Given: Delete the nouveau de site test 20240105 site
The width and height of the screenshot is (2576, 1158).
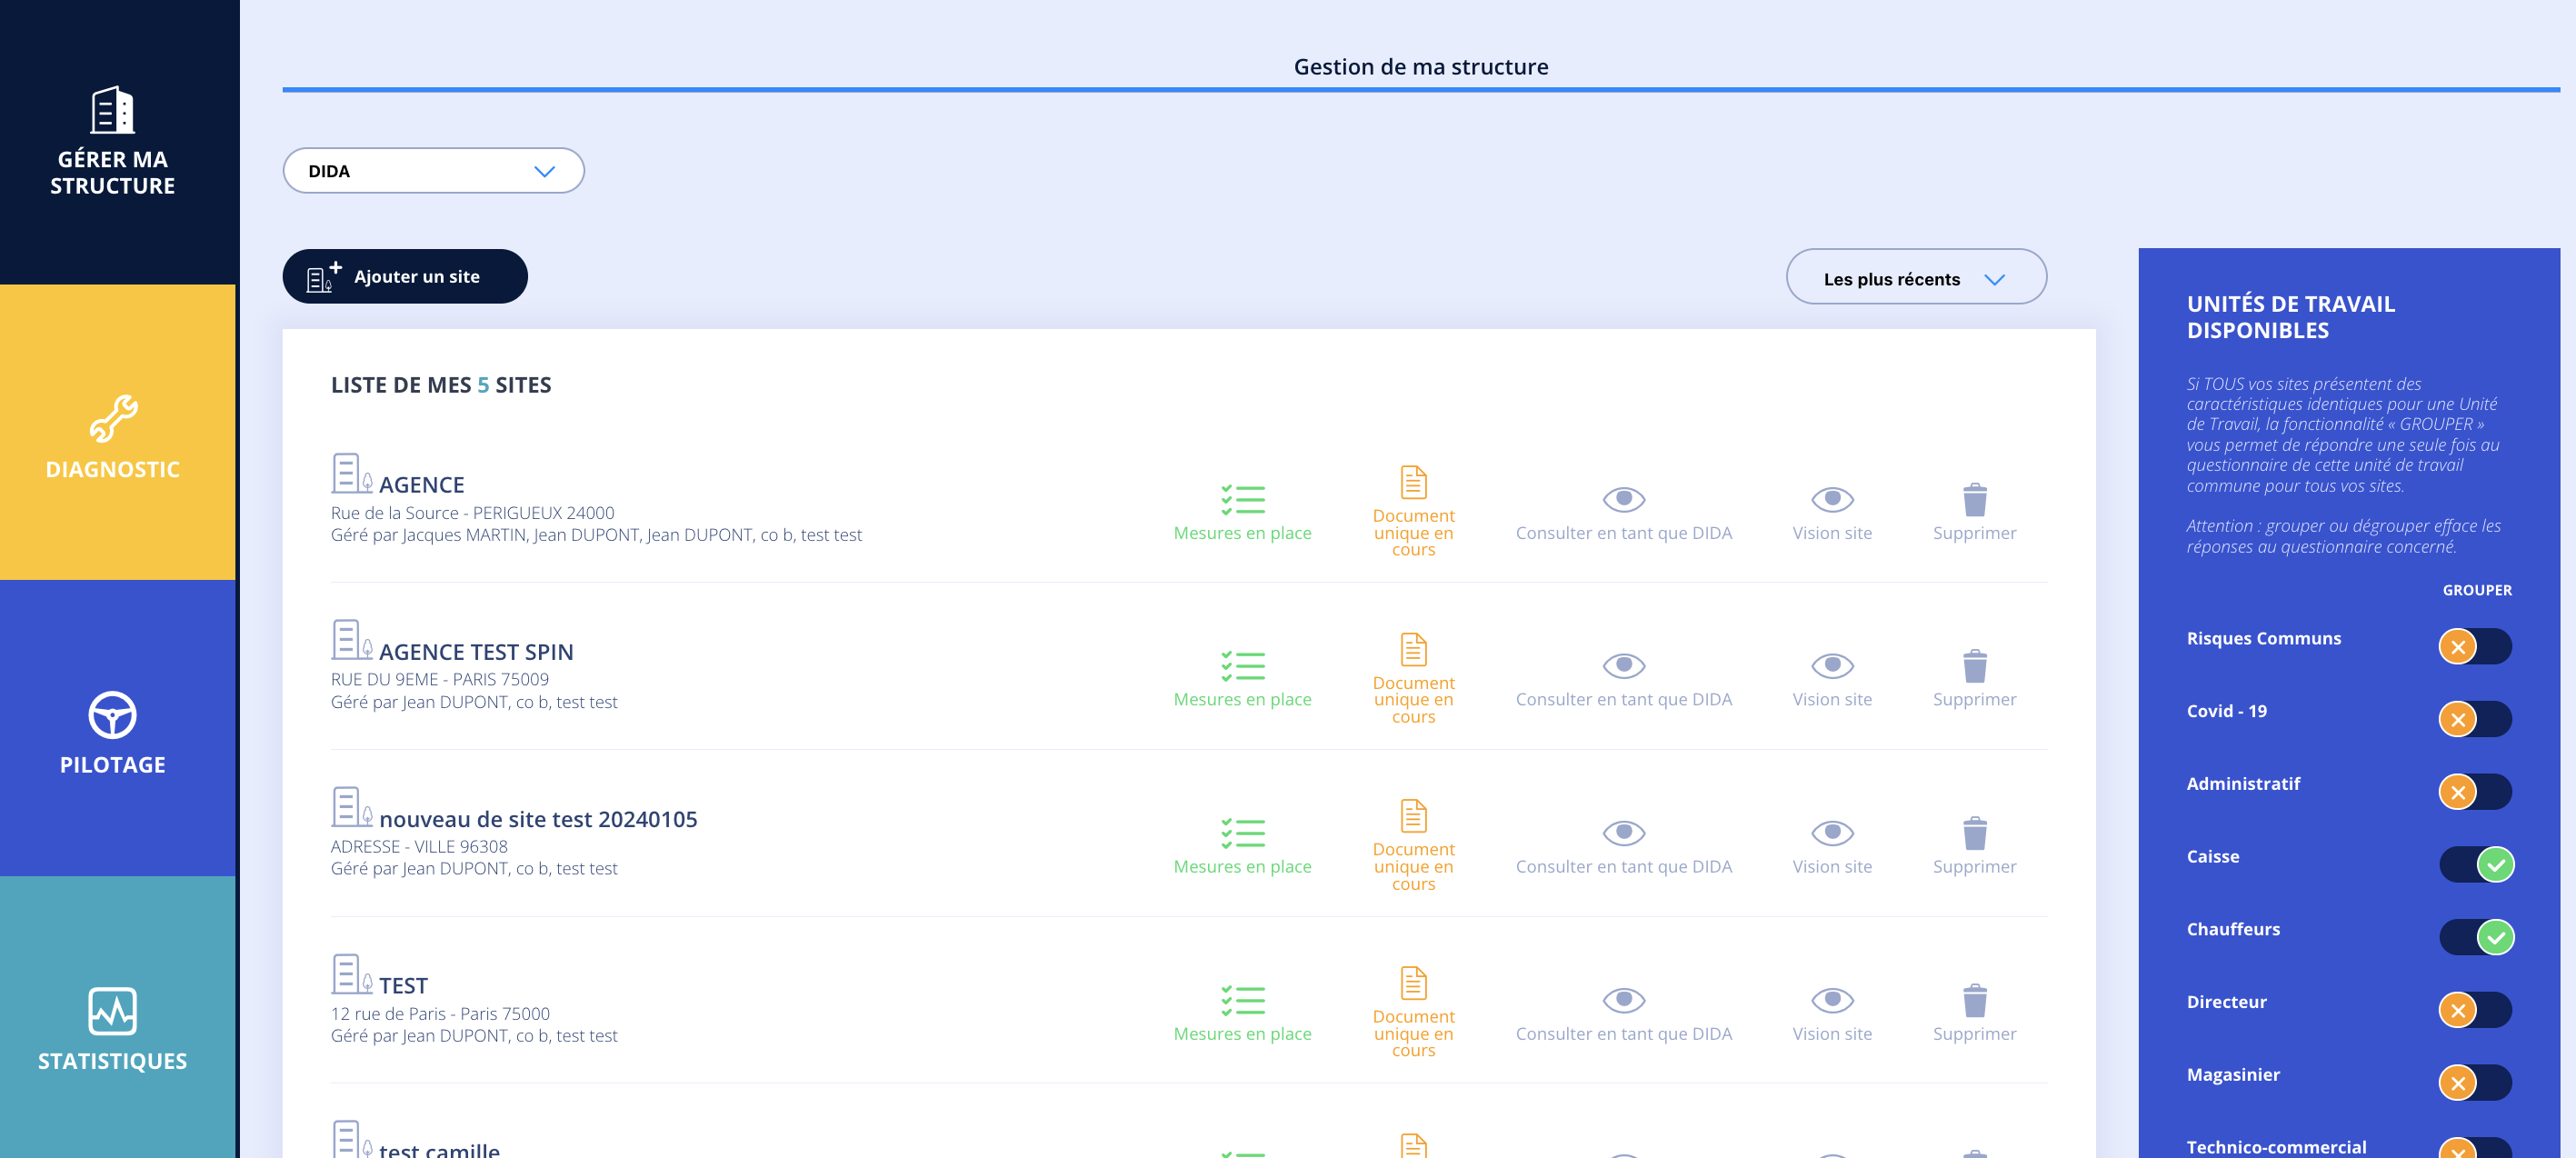Looking at the screenshot, I should (x=1974, y=847).
